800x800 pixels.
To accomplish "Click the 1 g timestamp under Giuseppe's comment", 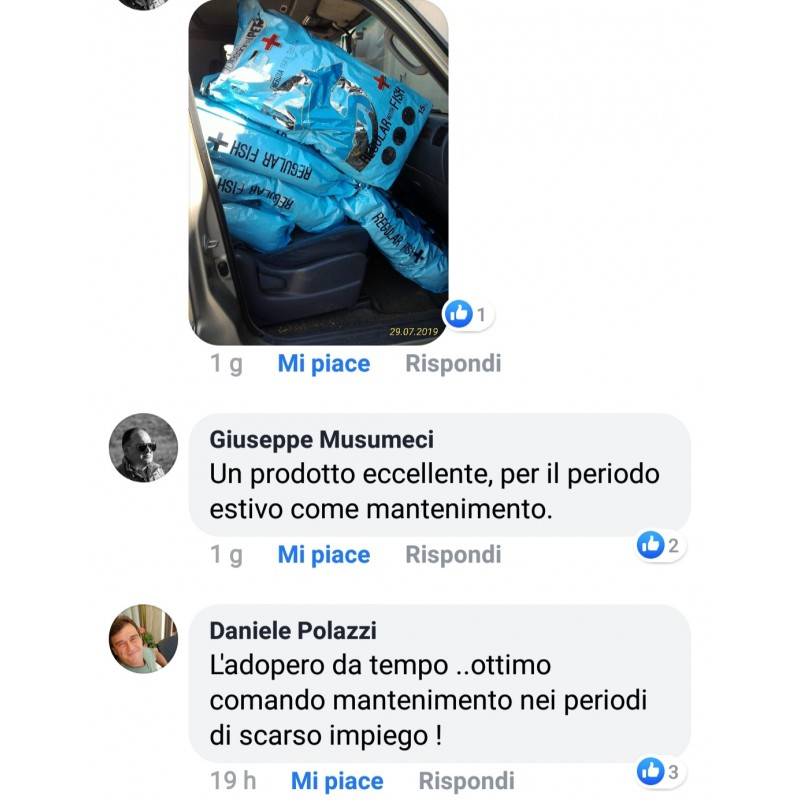I will (x=227, y=555).
